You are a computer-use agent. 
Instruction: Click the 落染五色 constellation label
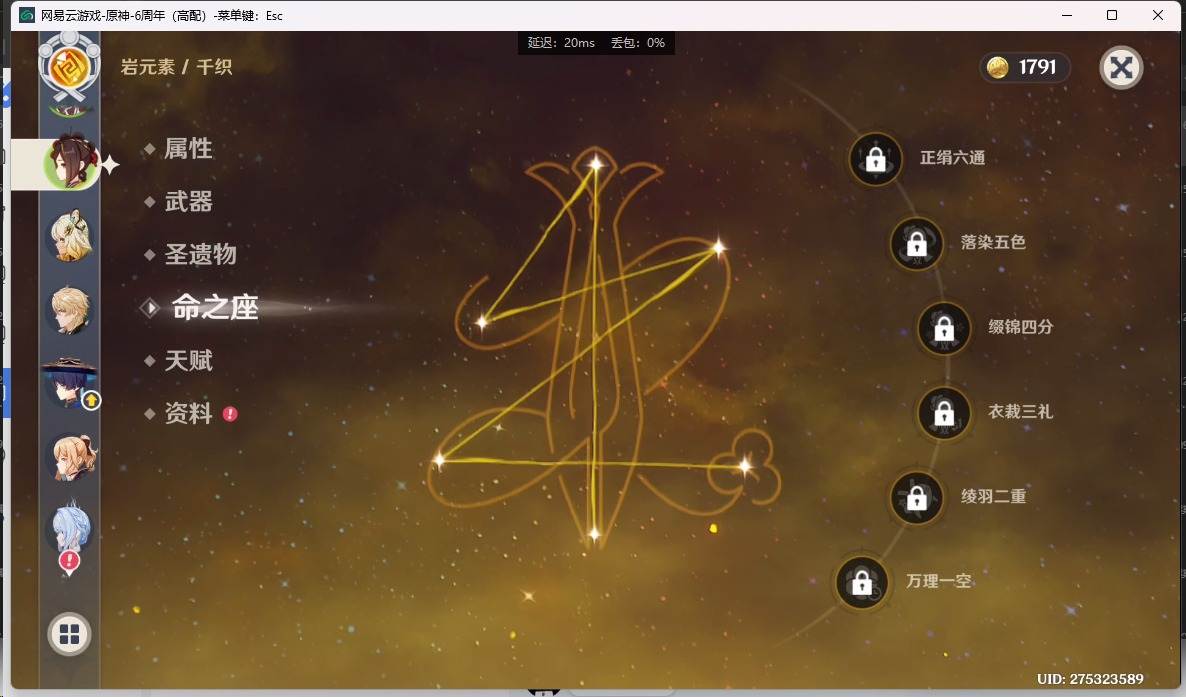(993, 242)
